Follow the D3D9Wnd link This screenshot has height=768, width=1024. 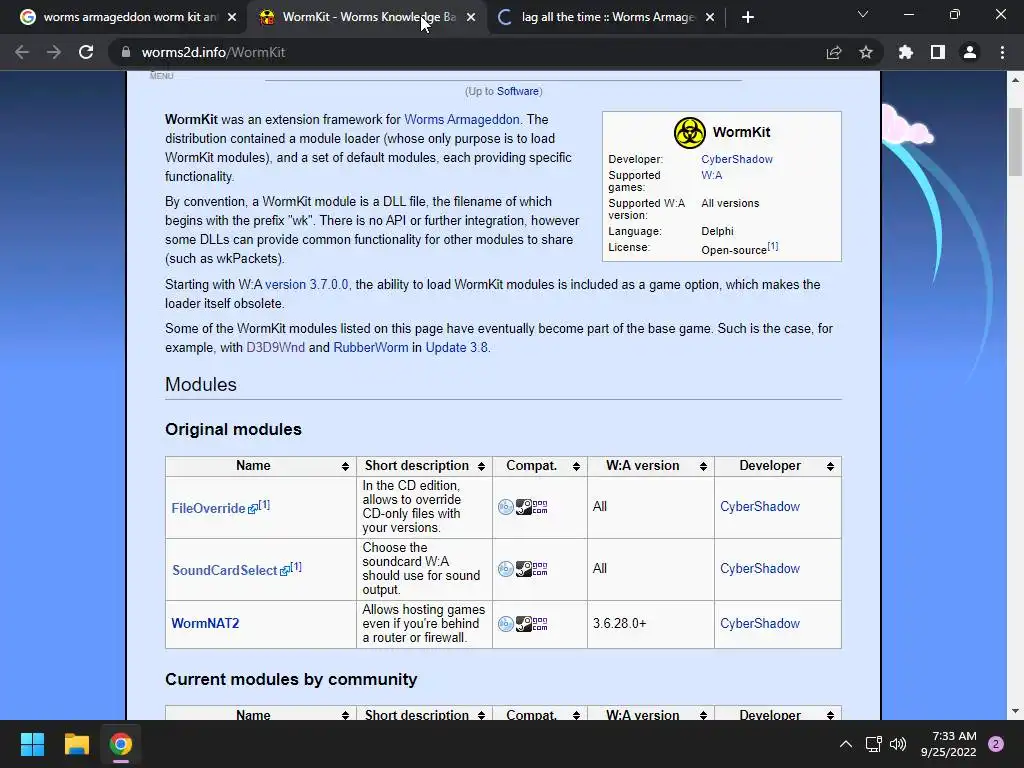(276, 347)
